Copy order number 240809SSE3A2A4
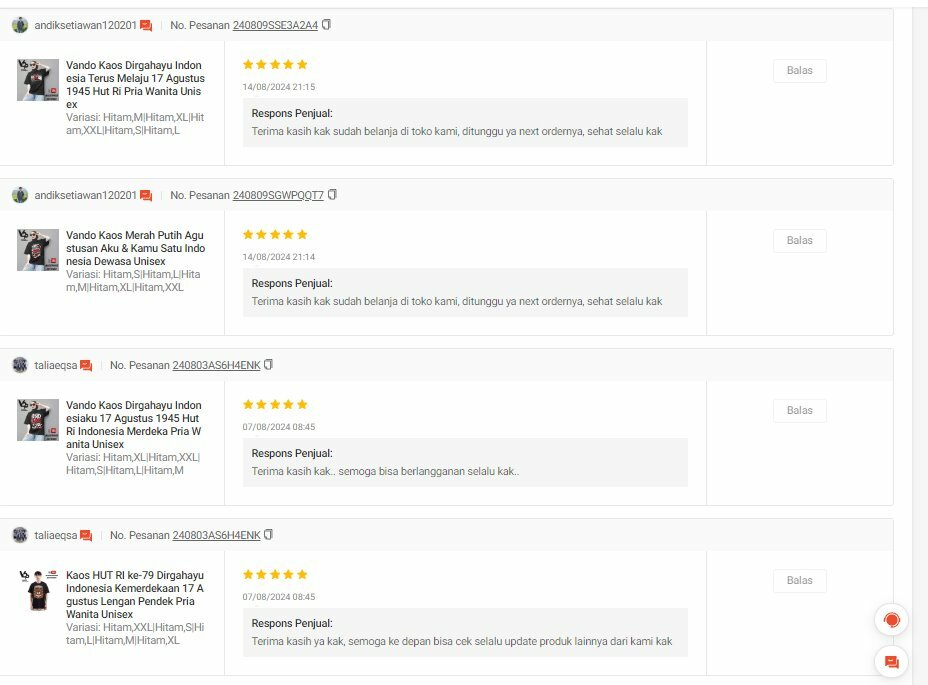The height and width of the screenshot is (685, 928). (x=327, y=25)
